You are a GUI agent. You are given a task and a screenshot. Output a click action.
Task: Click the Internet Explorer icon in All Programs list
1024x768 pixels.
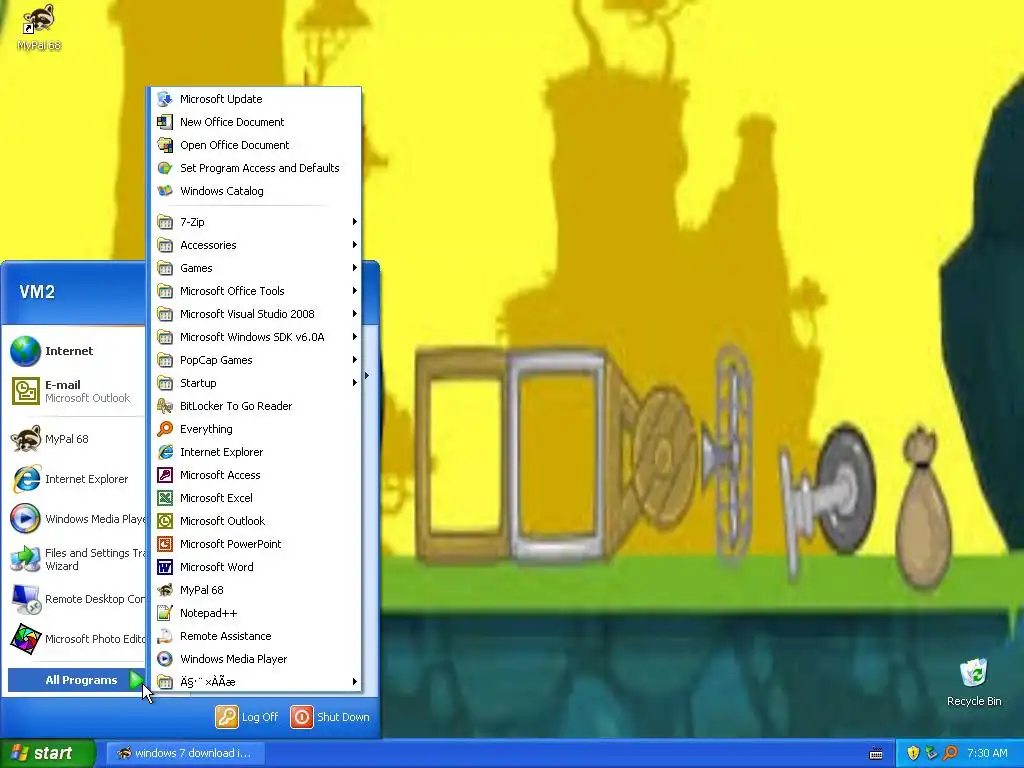(x=165, y=452)
